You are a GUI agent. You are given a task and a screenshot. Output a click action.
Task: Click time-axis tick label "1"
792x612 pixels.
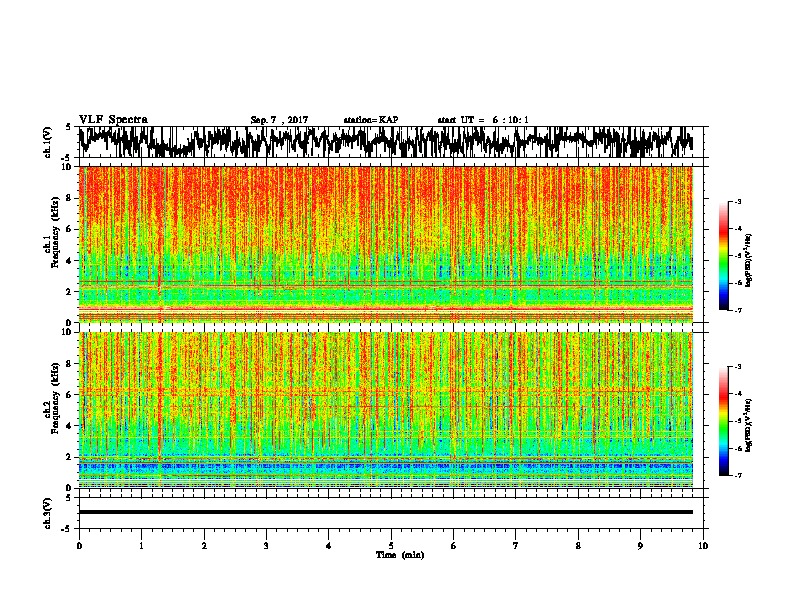(x=141, y=546)
